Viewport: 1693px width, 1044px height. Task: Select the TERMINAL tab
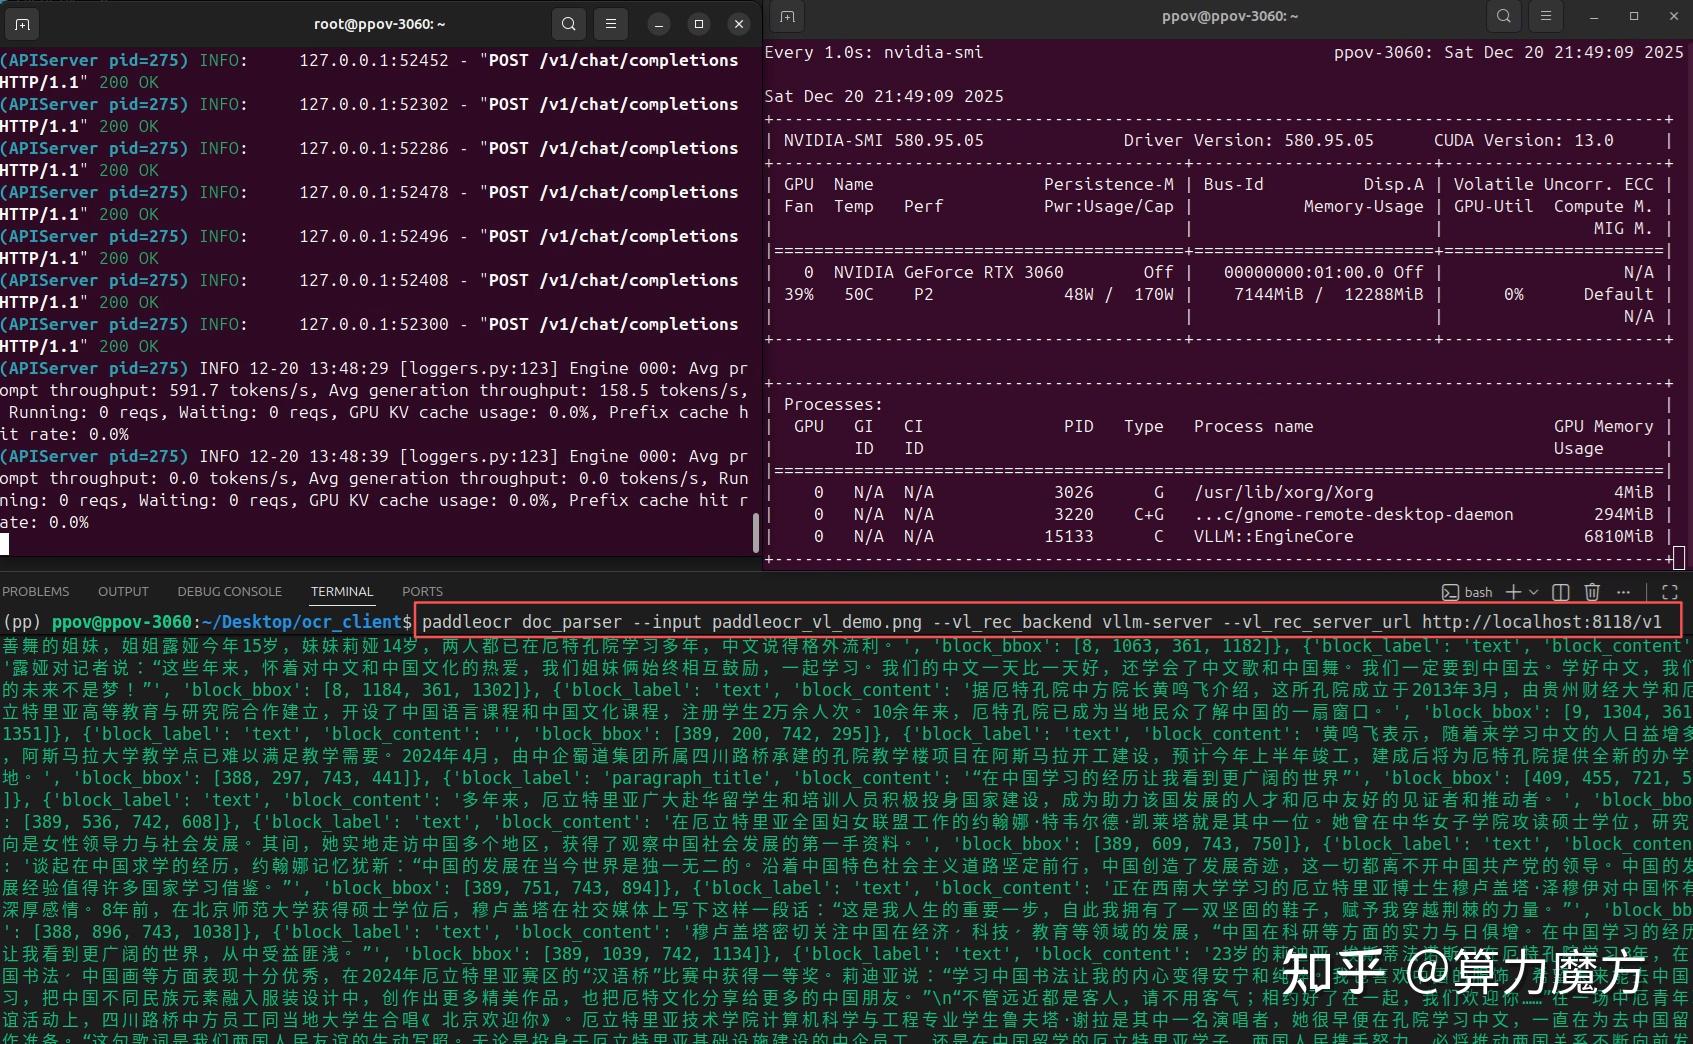click(x=342, y=592)
